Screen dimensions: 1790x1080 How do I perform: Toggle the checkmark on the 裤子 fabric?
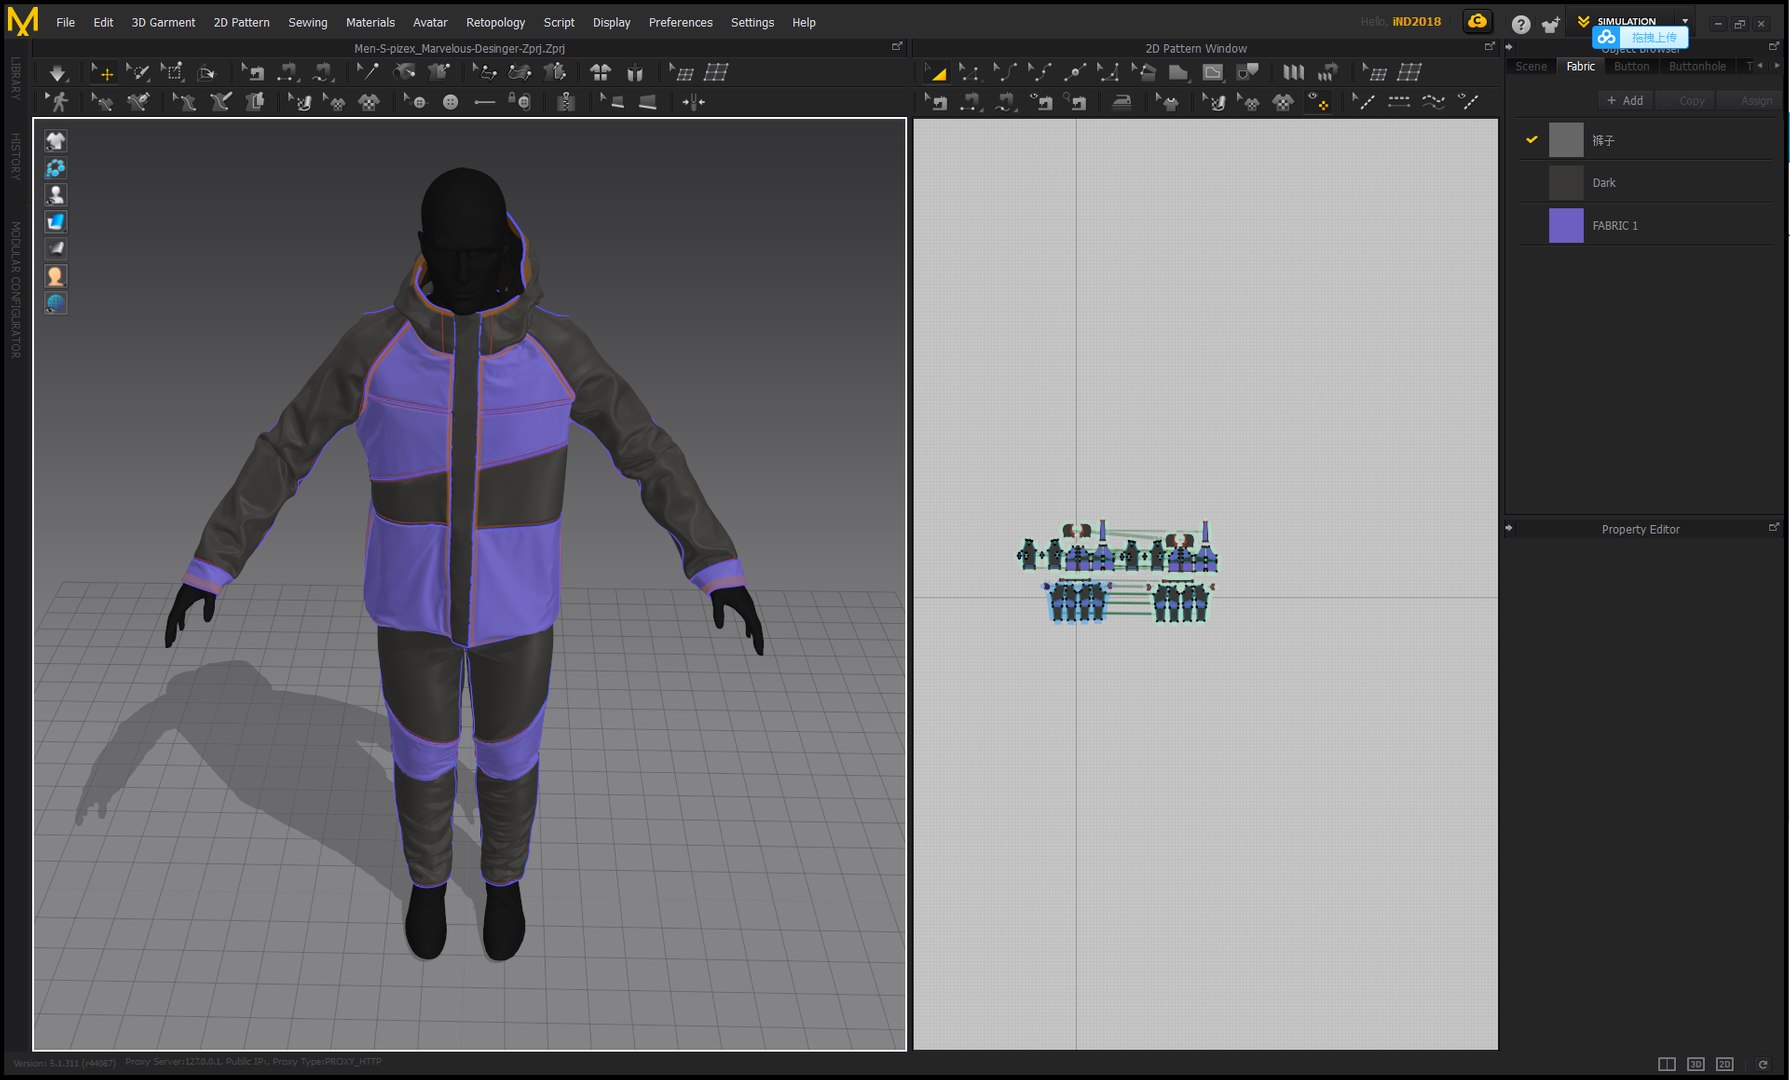(1531, 140)
